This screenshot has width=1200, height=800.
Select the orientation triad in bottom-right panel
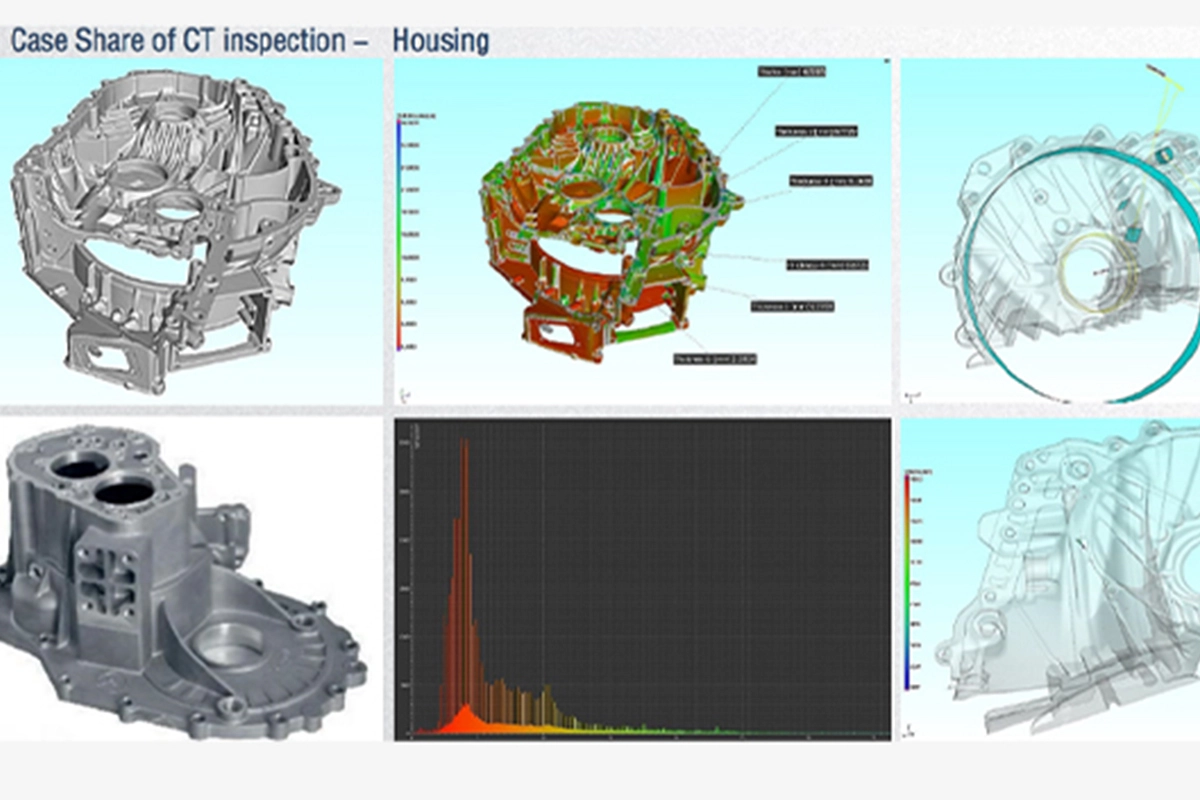908,728
